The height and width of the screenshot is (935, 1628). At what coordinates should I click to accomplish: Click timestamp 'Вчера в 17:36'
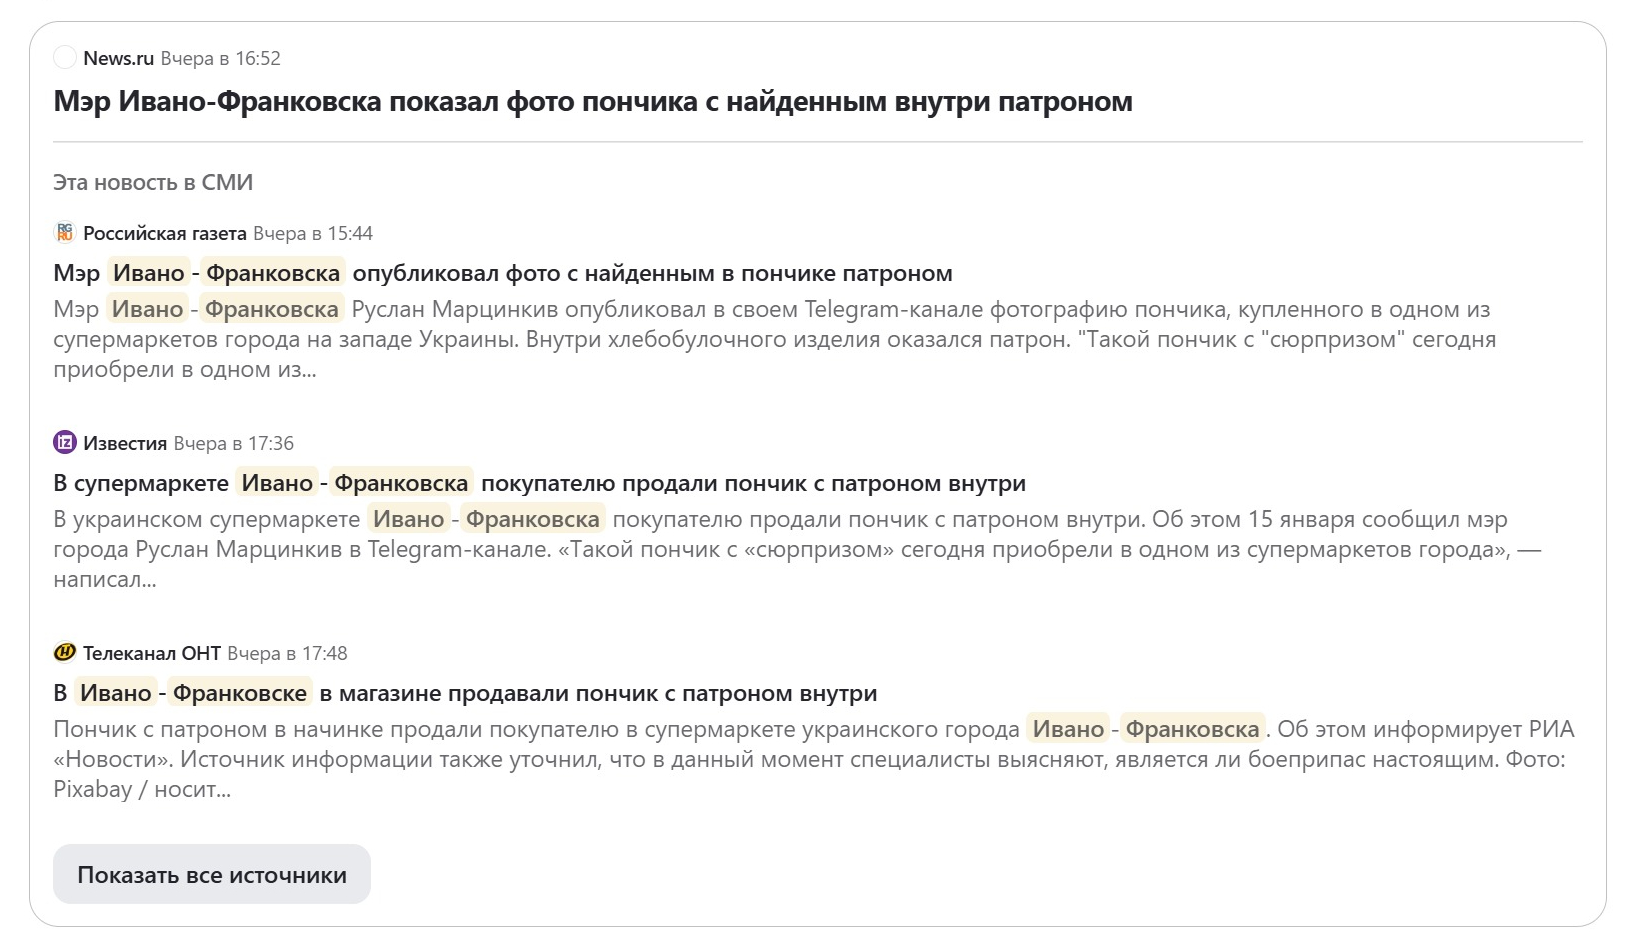(234, 443)
